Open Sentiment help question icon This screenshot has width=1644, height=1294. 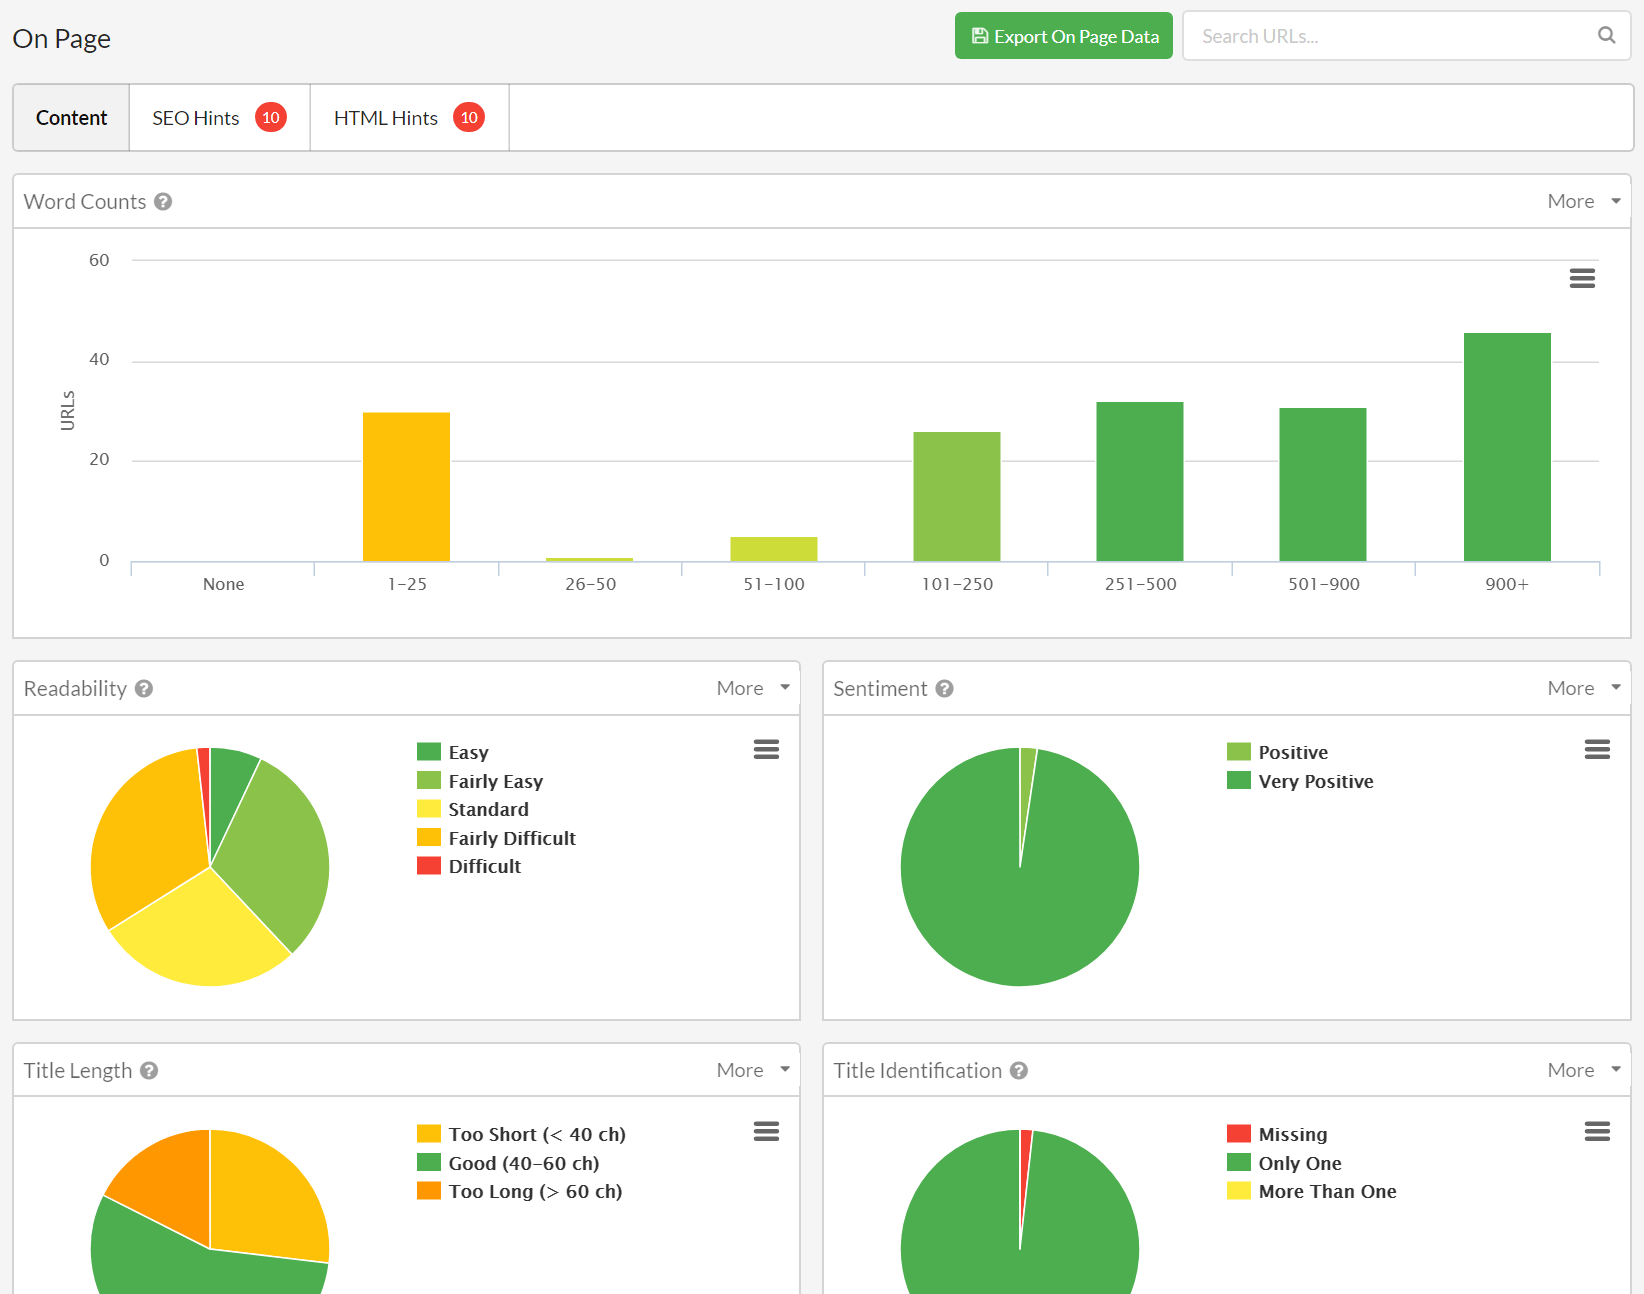pyautogui.click(x=945, y=689)
